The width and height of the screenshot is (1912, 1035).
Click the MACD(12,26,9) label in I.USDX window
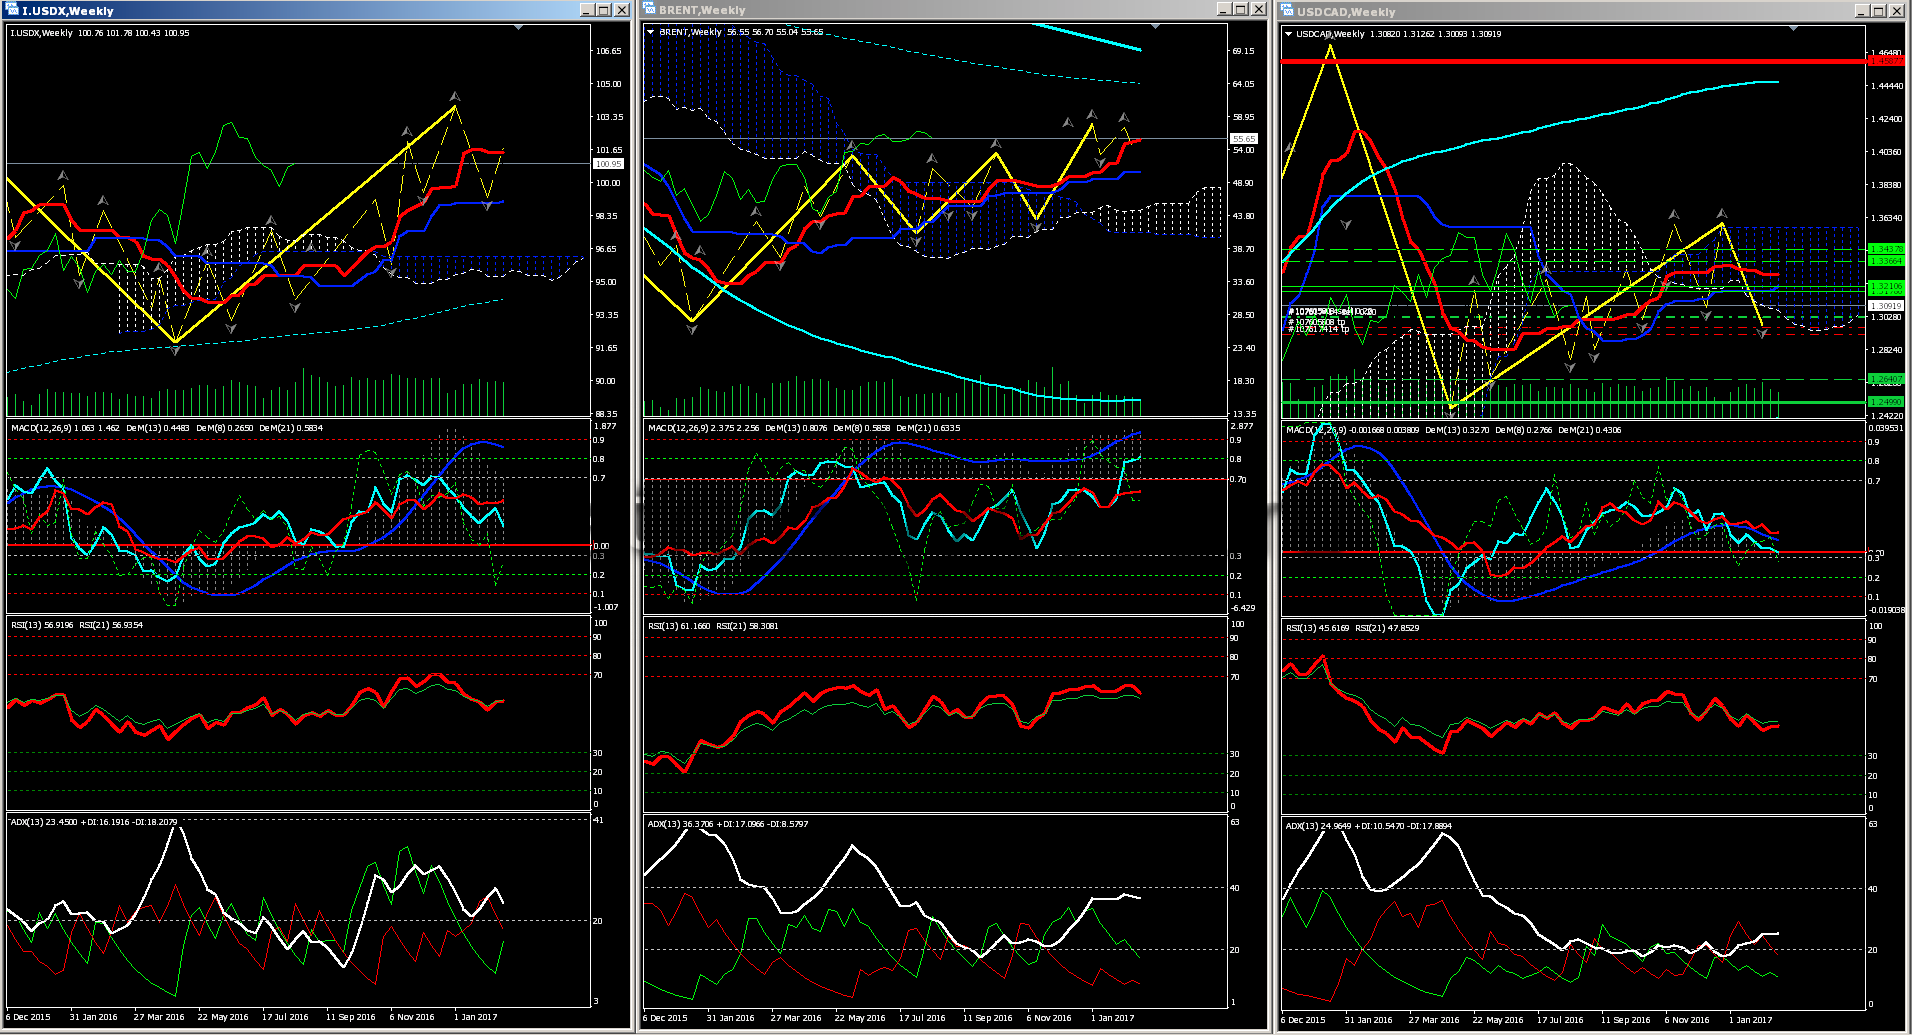41,428
